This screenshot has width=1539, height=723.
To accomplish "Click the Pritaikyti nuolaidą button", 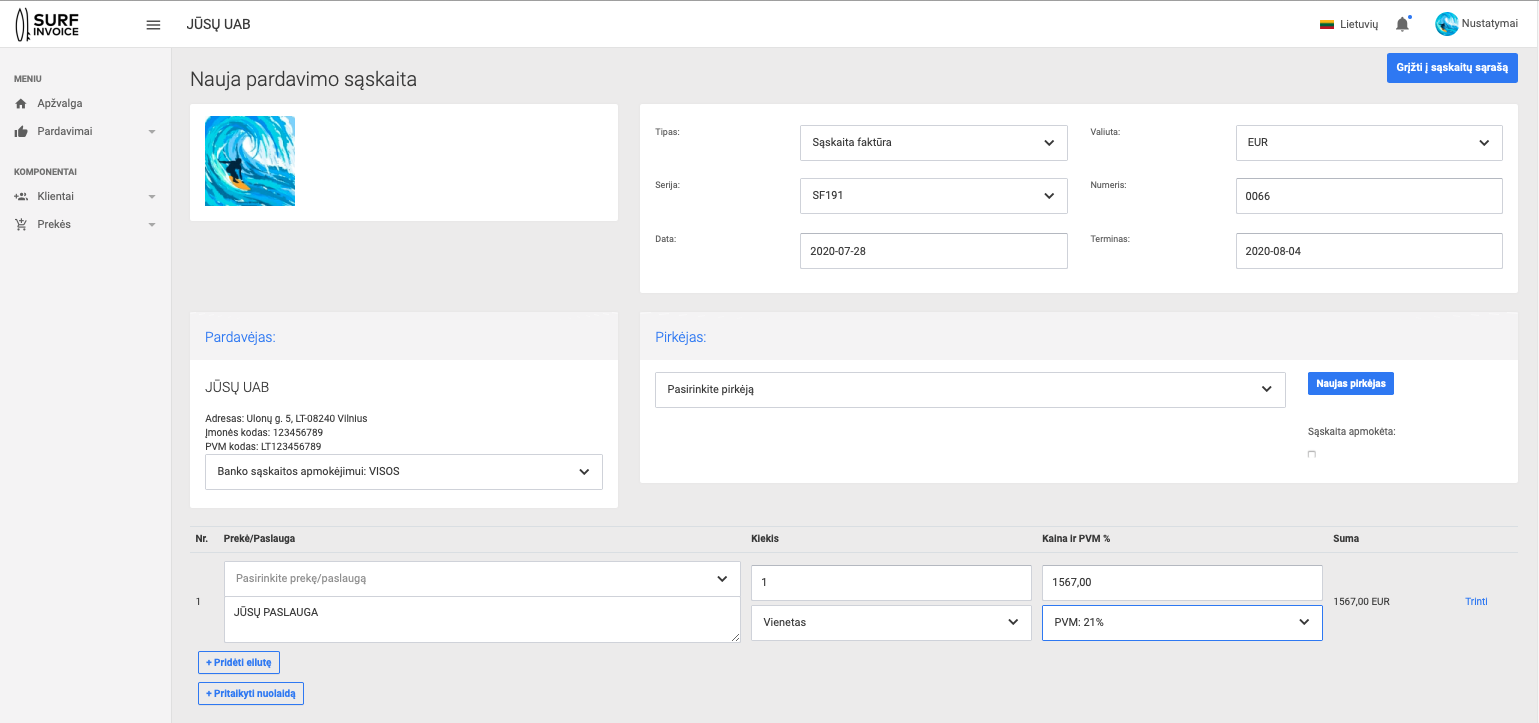I will pyautogui.click(x=251, y=694).
